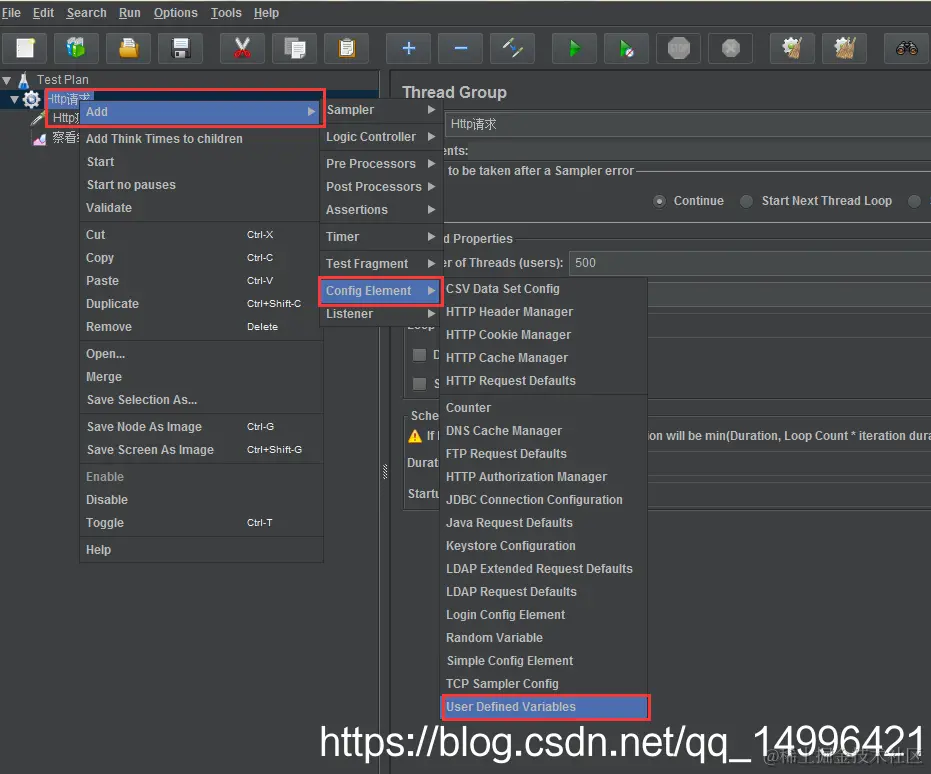
Task: Collapse the Test Plan tree node
Action: coord(7,80)
